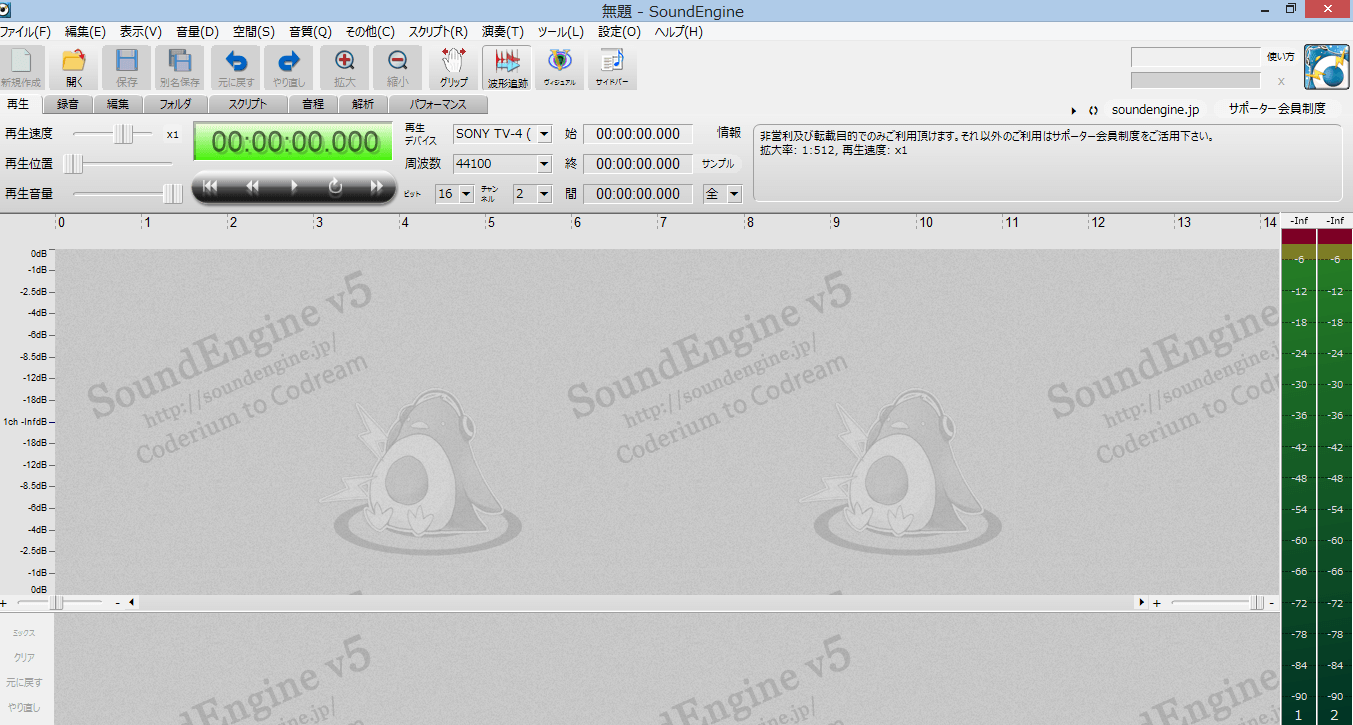Switch to the フォルダ tab
This screenshot has width=1353, height=725.
pyautogui.click(x=175, y=104)
